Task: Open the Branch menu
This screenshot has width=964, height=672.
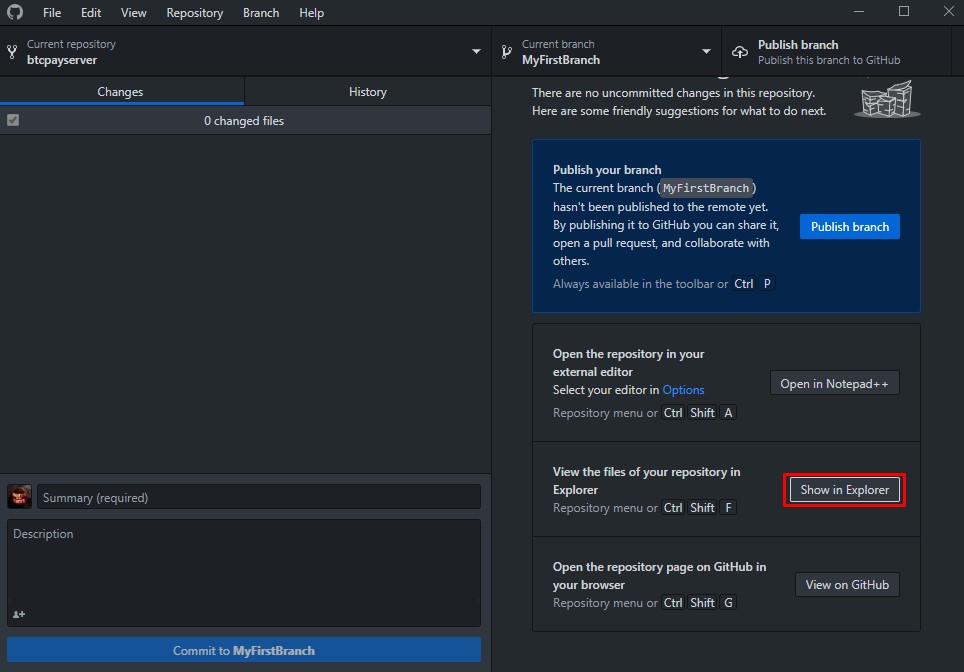Action: pyautogui.click(x=261, y=13)
